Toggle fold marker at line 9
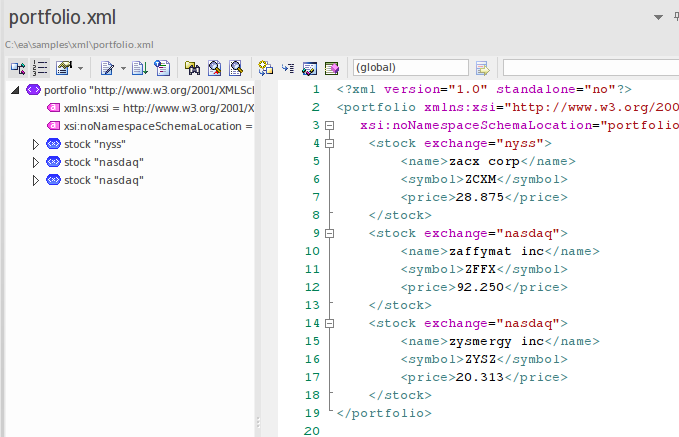Image resolution: width=679 pixels, height=437 pixels. (328, 233)
